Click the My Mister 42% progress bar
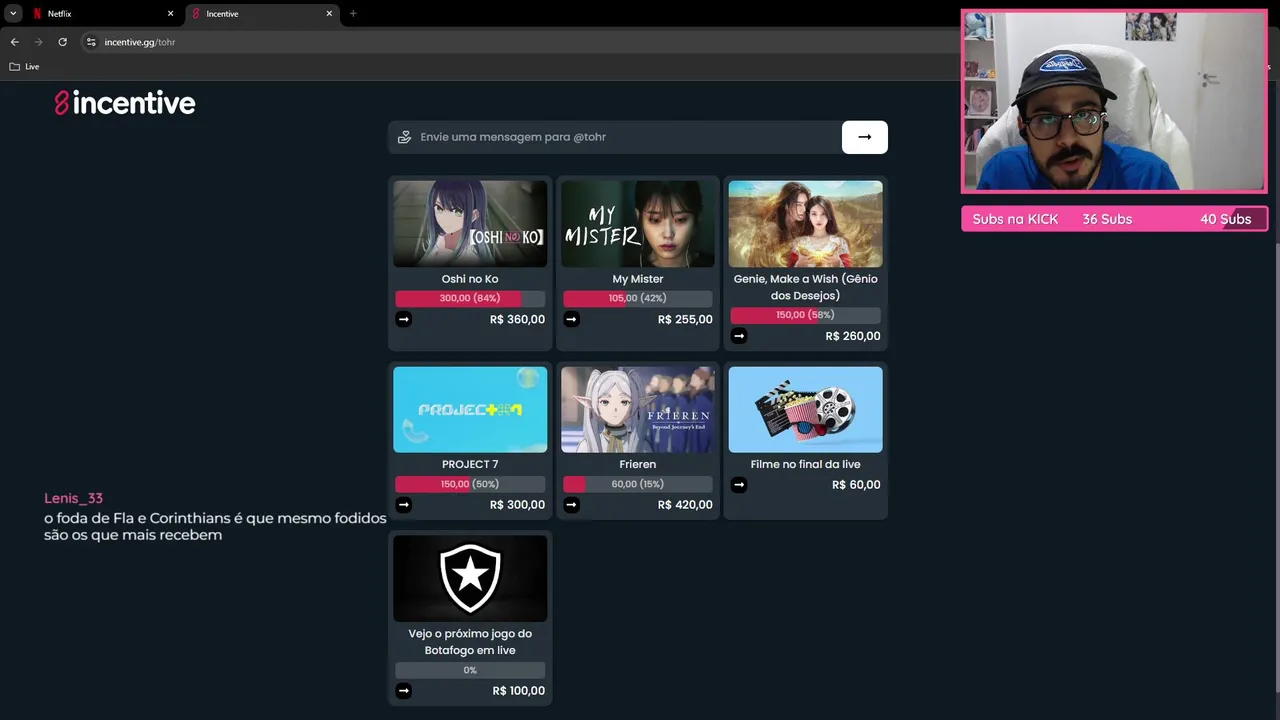The height and width of the screenshot is (720, 1280). pyautogui.click(x=638, y=298)
